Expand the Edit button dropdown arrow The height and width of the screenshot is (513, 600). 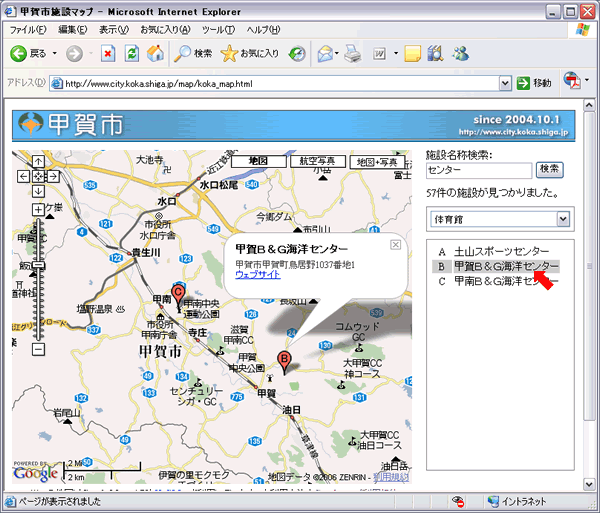(396, 53)
